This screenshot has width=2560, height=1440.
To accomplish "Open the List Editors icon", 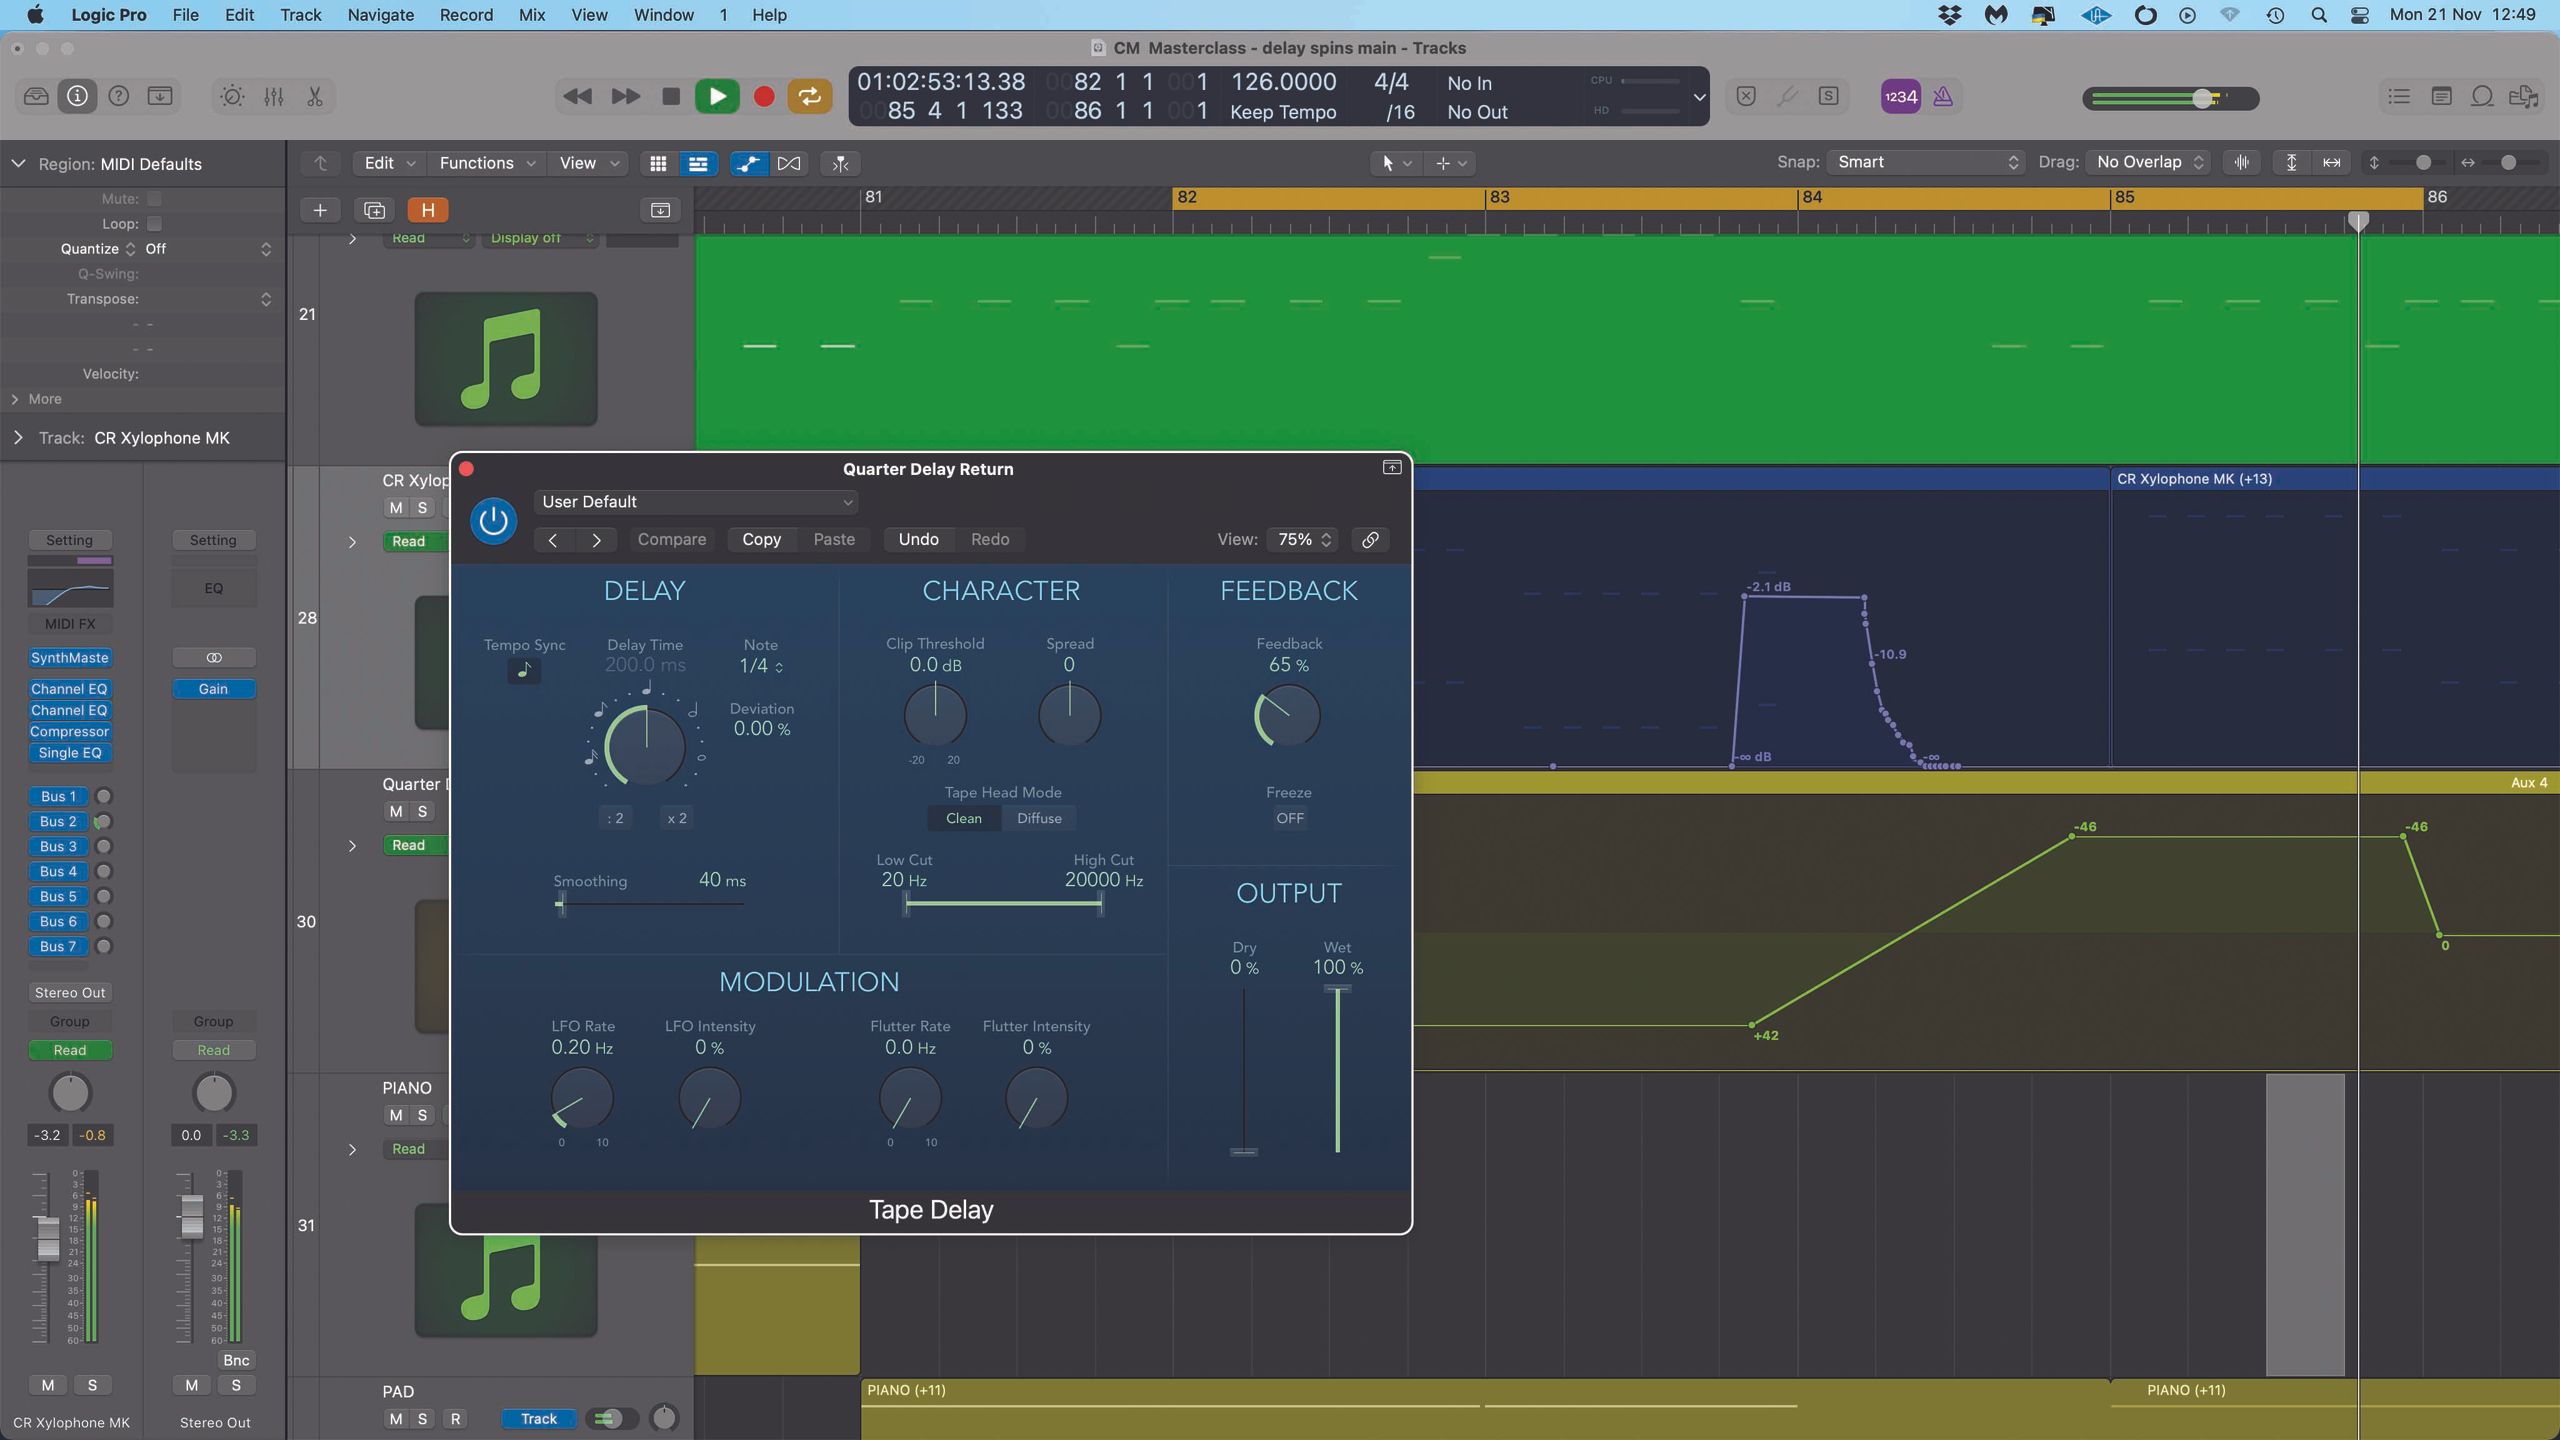I will tap(2399, 96).
